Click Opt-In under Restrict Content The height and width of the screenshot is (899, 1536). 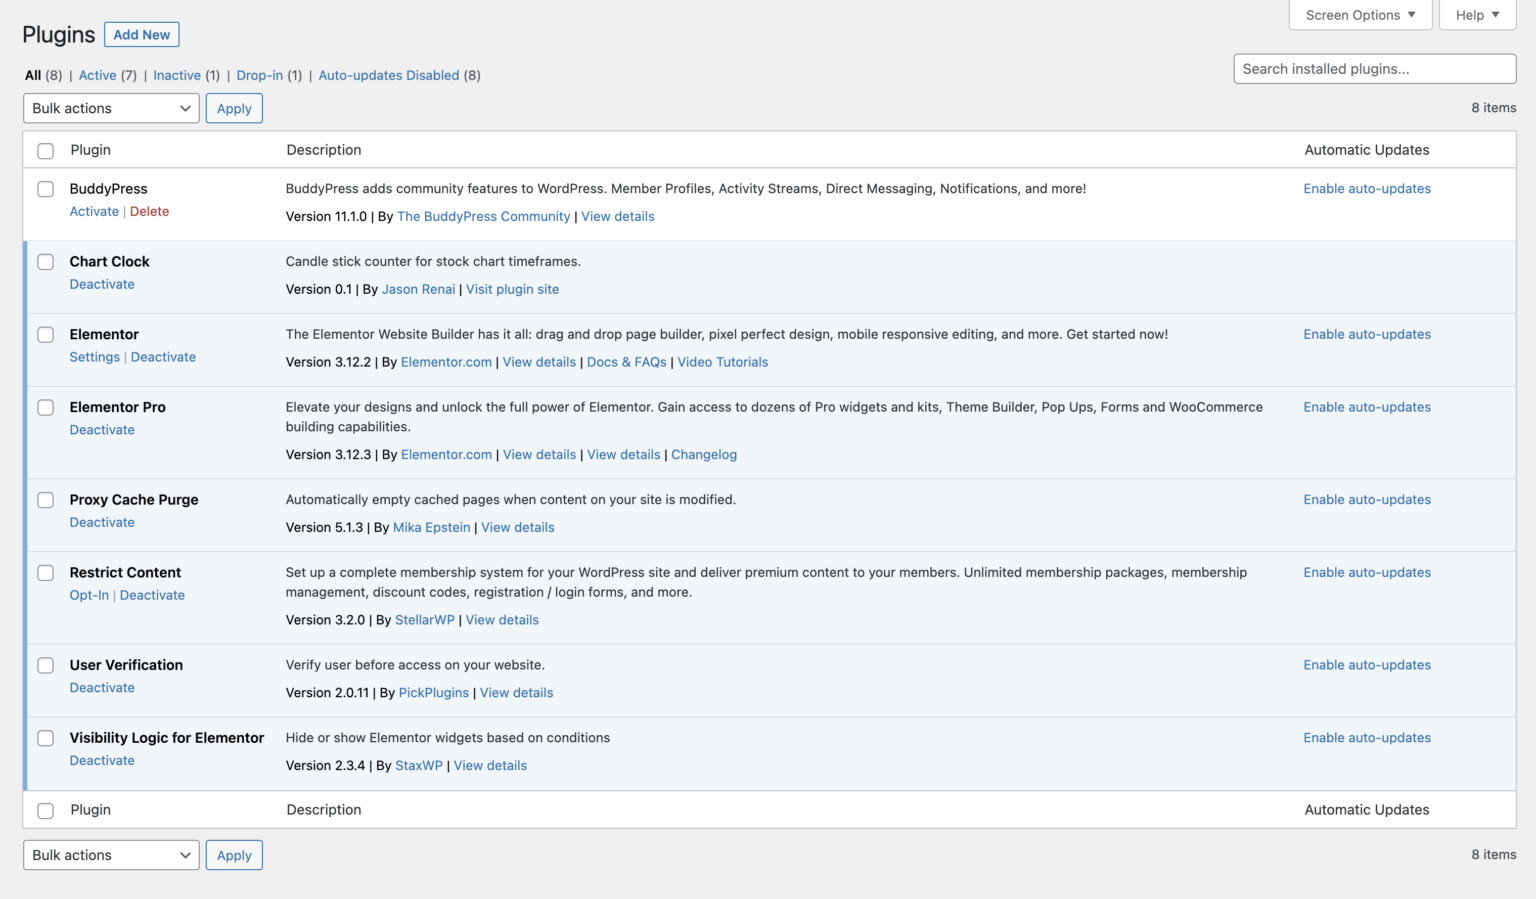point(89,595)
